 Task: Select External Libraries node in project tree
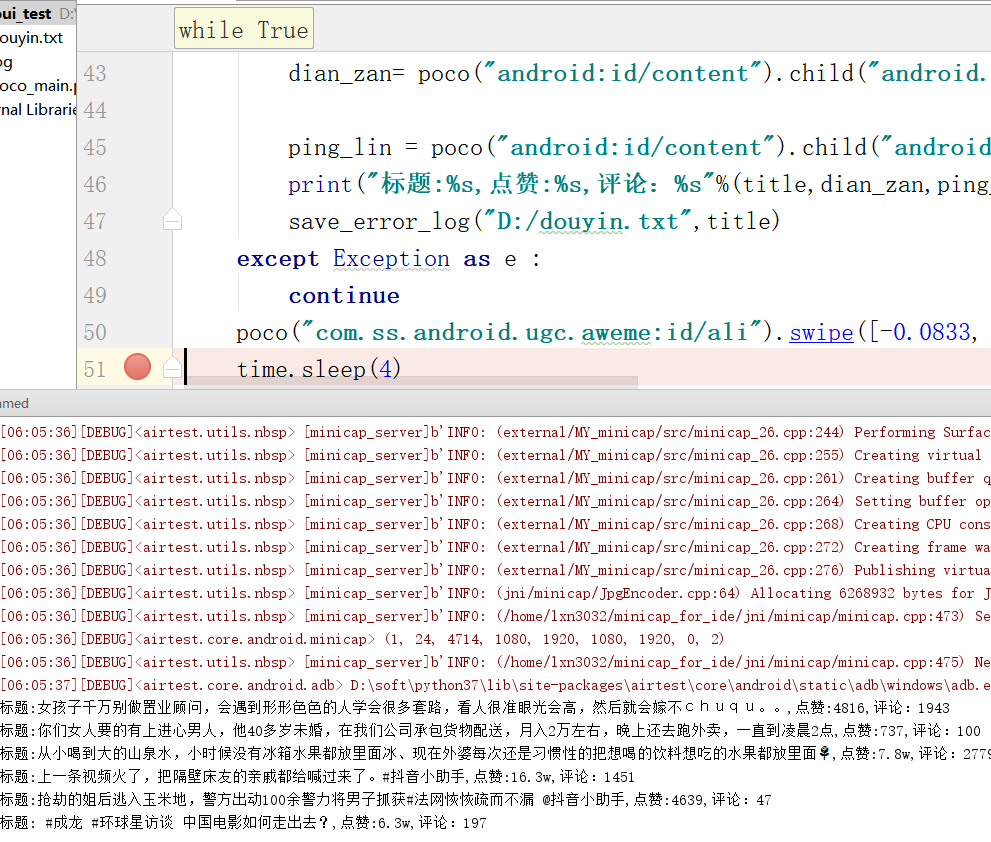coord(38,109)
